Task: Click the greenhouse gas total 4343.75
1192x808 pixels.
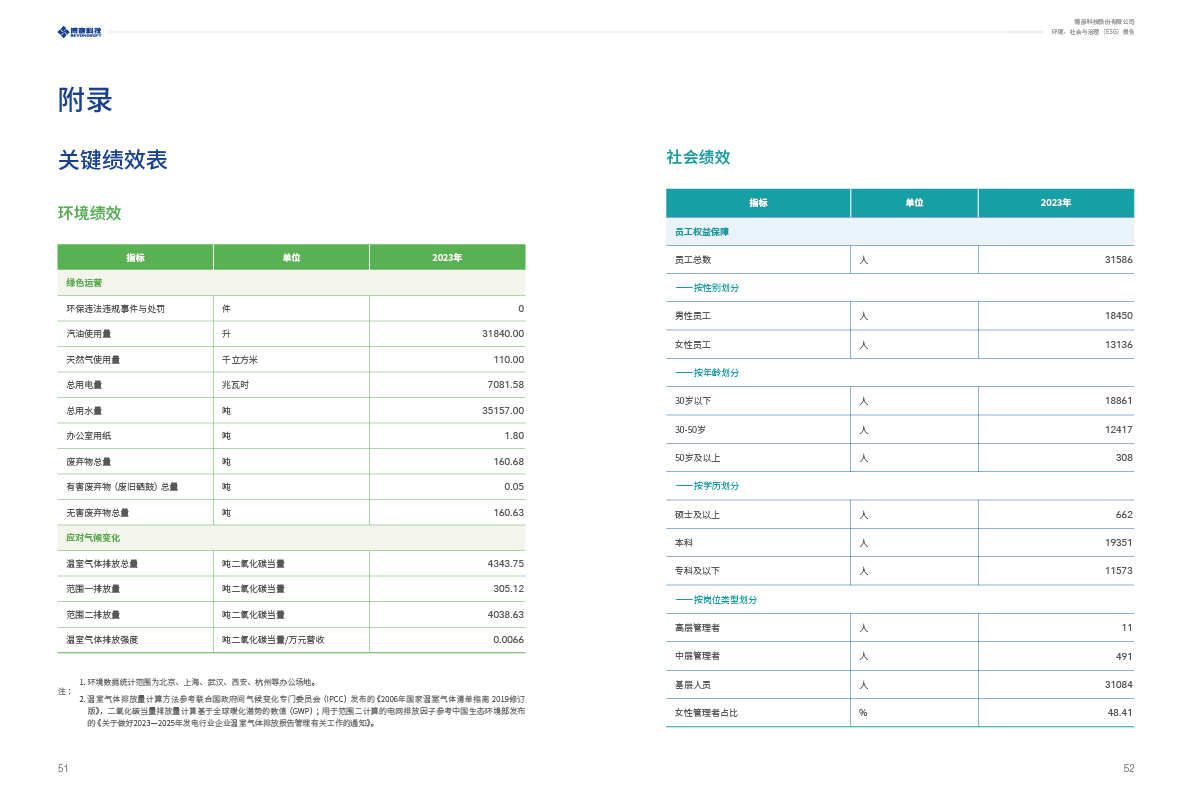Action: pyautogui.click(x=503, y=564)
